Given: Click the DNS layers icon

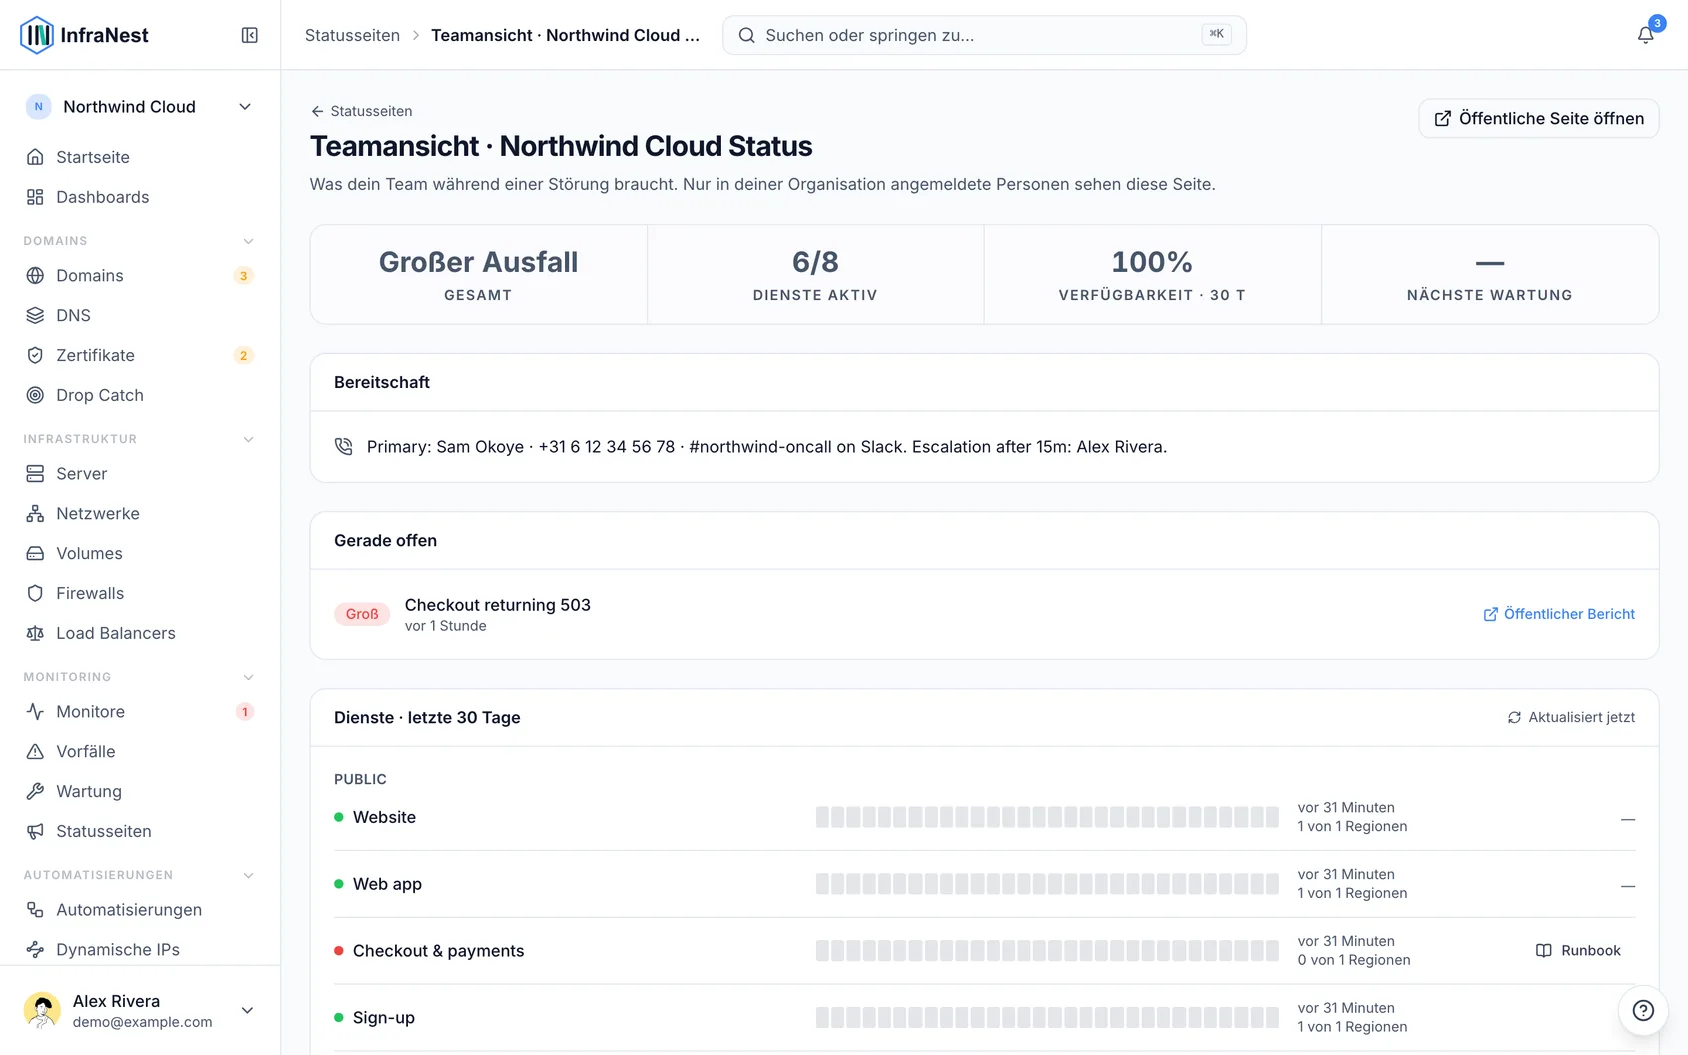Looking at the screenshot, I should tap(35, 315).
